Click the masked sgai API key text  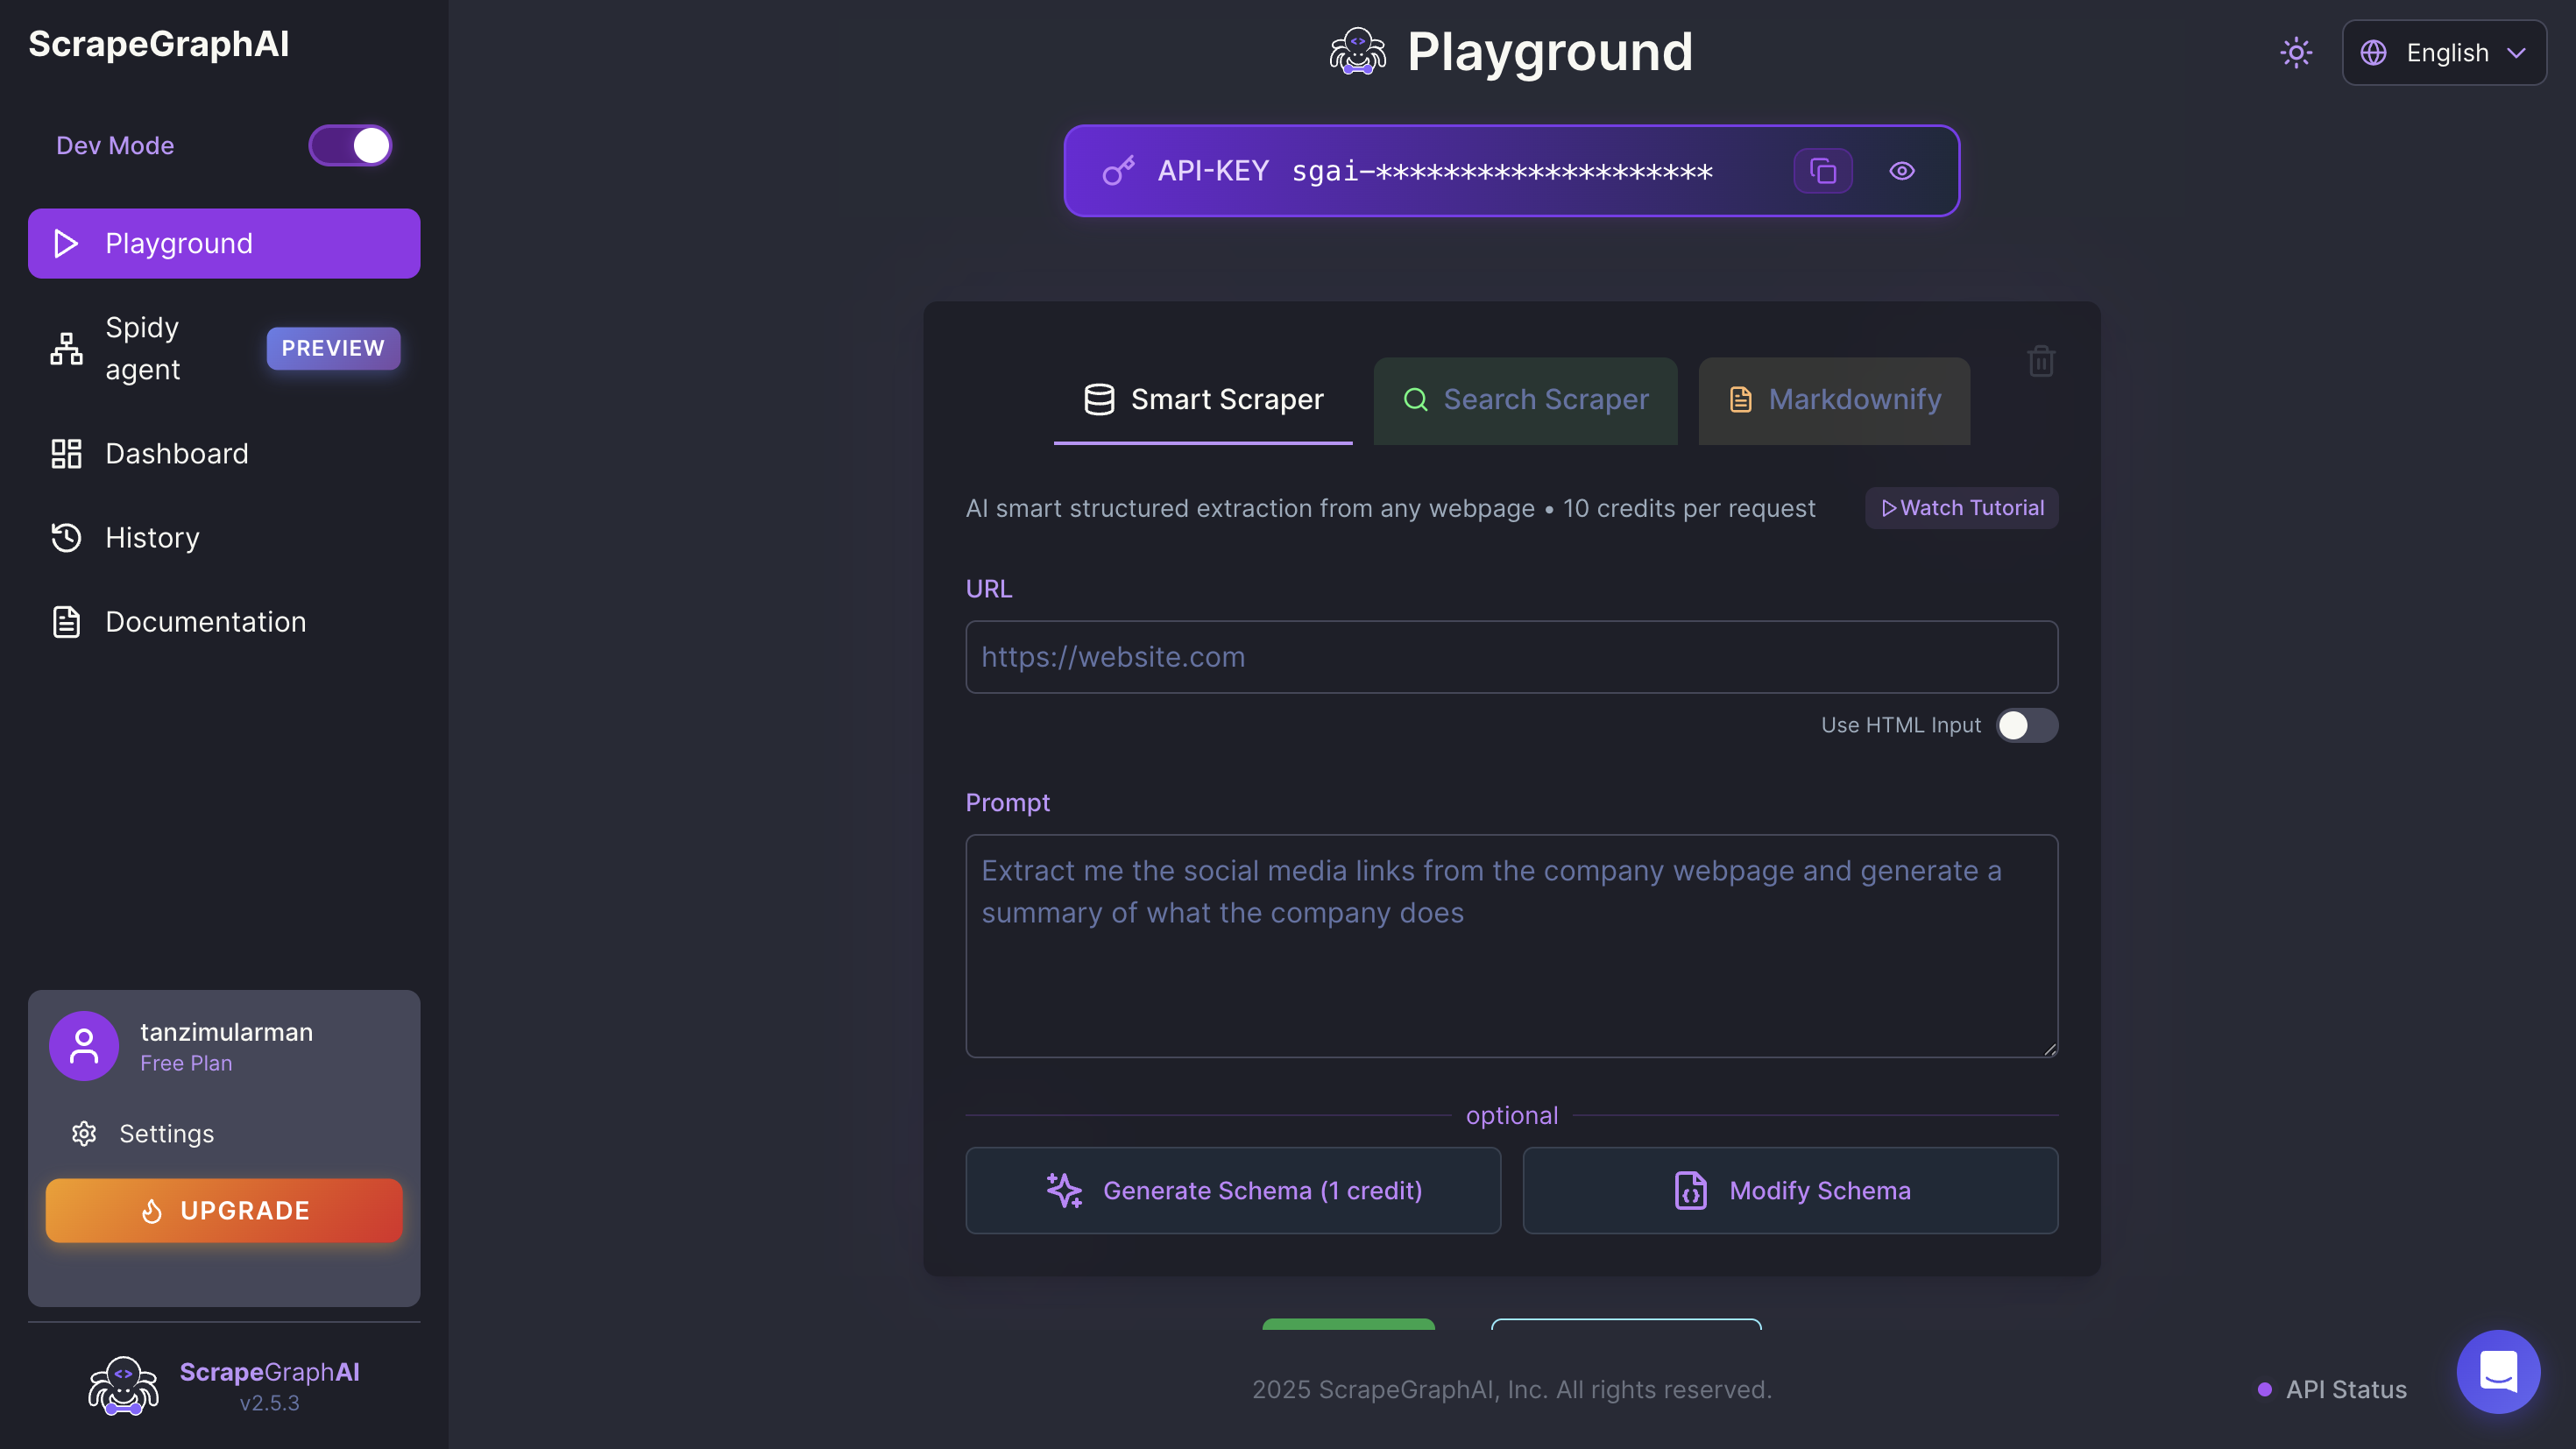[1502, 171]
